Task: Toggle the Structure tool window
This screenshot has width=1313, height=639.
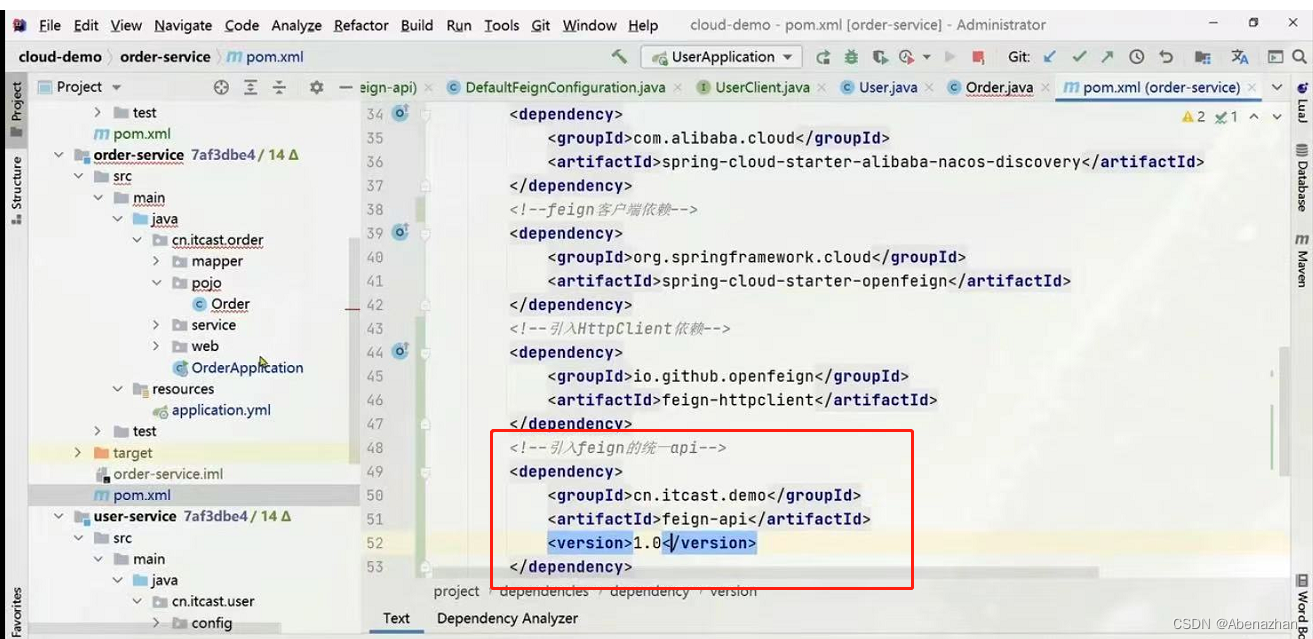Action: pyautogui.click(x=16, y=190)
